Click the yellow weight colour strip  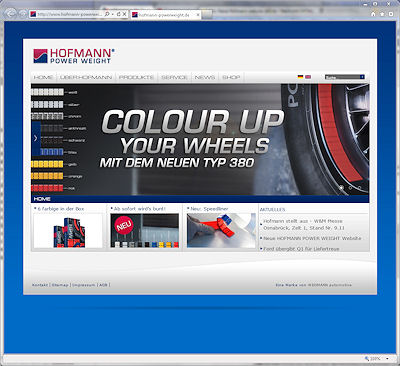[x=47, y=164]
